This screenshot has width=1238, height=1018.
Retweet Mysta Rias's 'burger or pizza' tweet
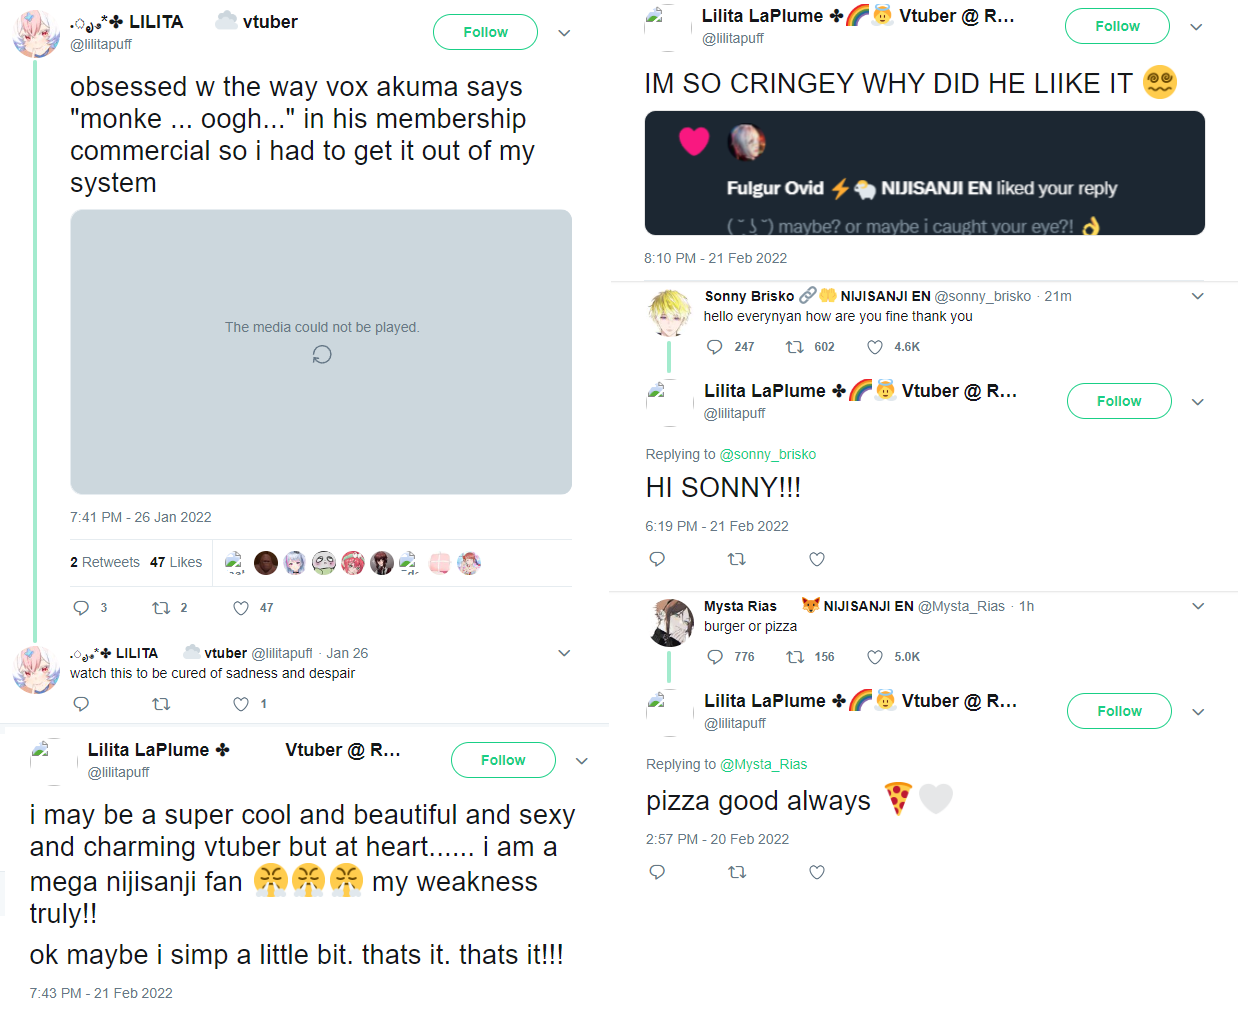(x=795, y=657)
